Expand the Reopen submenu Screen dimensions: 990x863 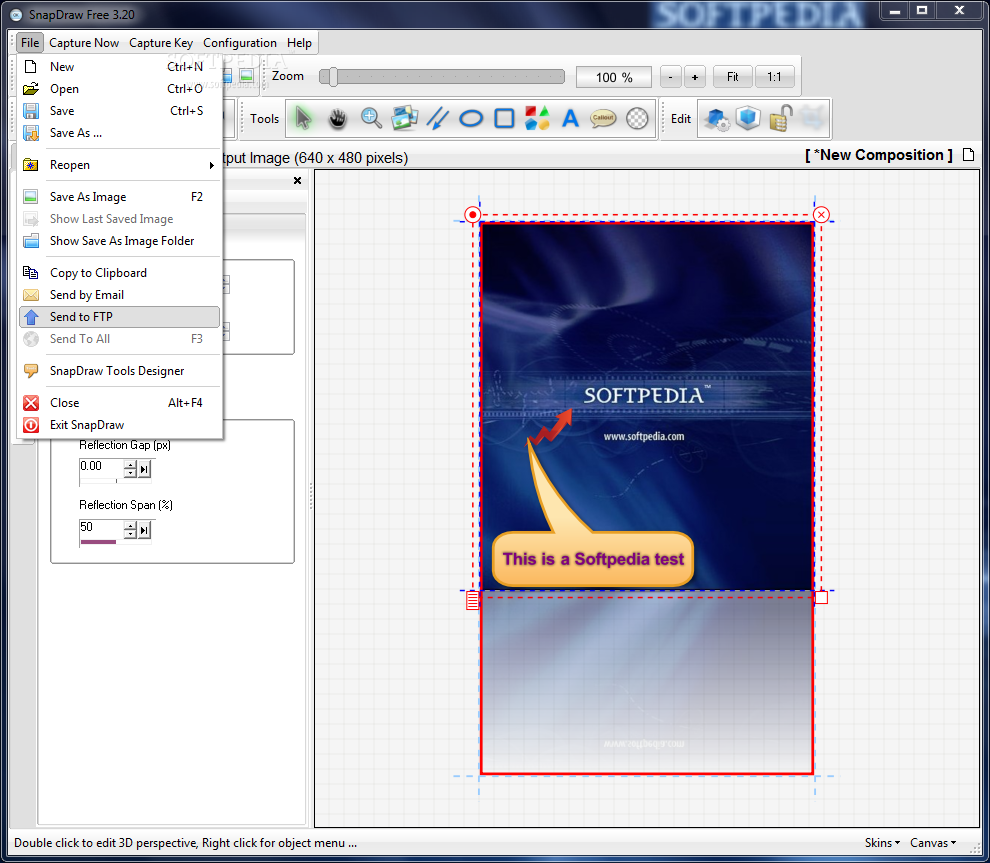[120, 165]
